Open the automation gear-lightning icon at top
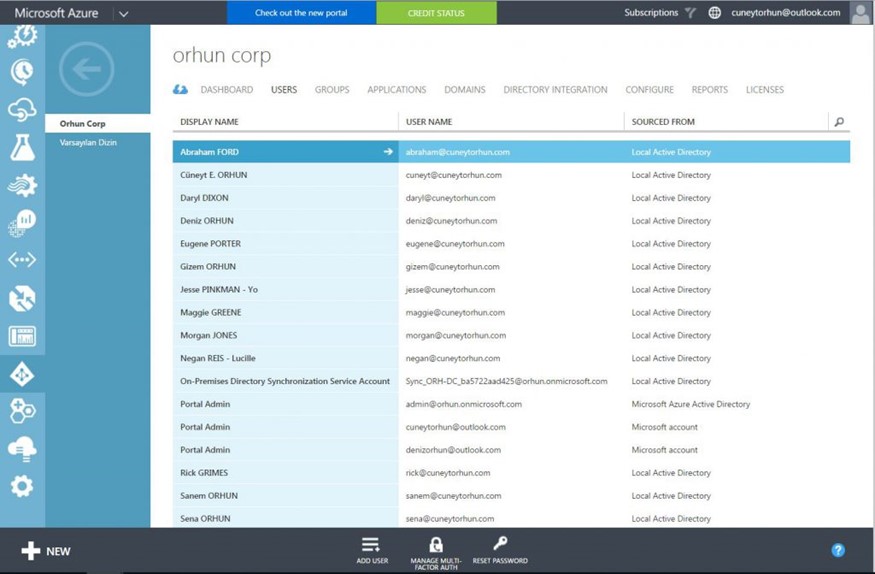The height and width of the screenshot is (574, 875). [x=22, y=36]
